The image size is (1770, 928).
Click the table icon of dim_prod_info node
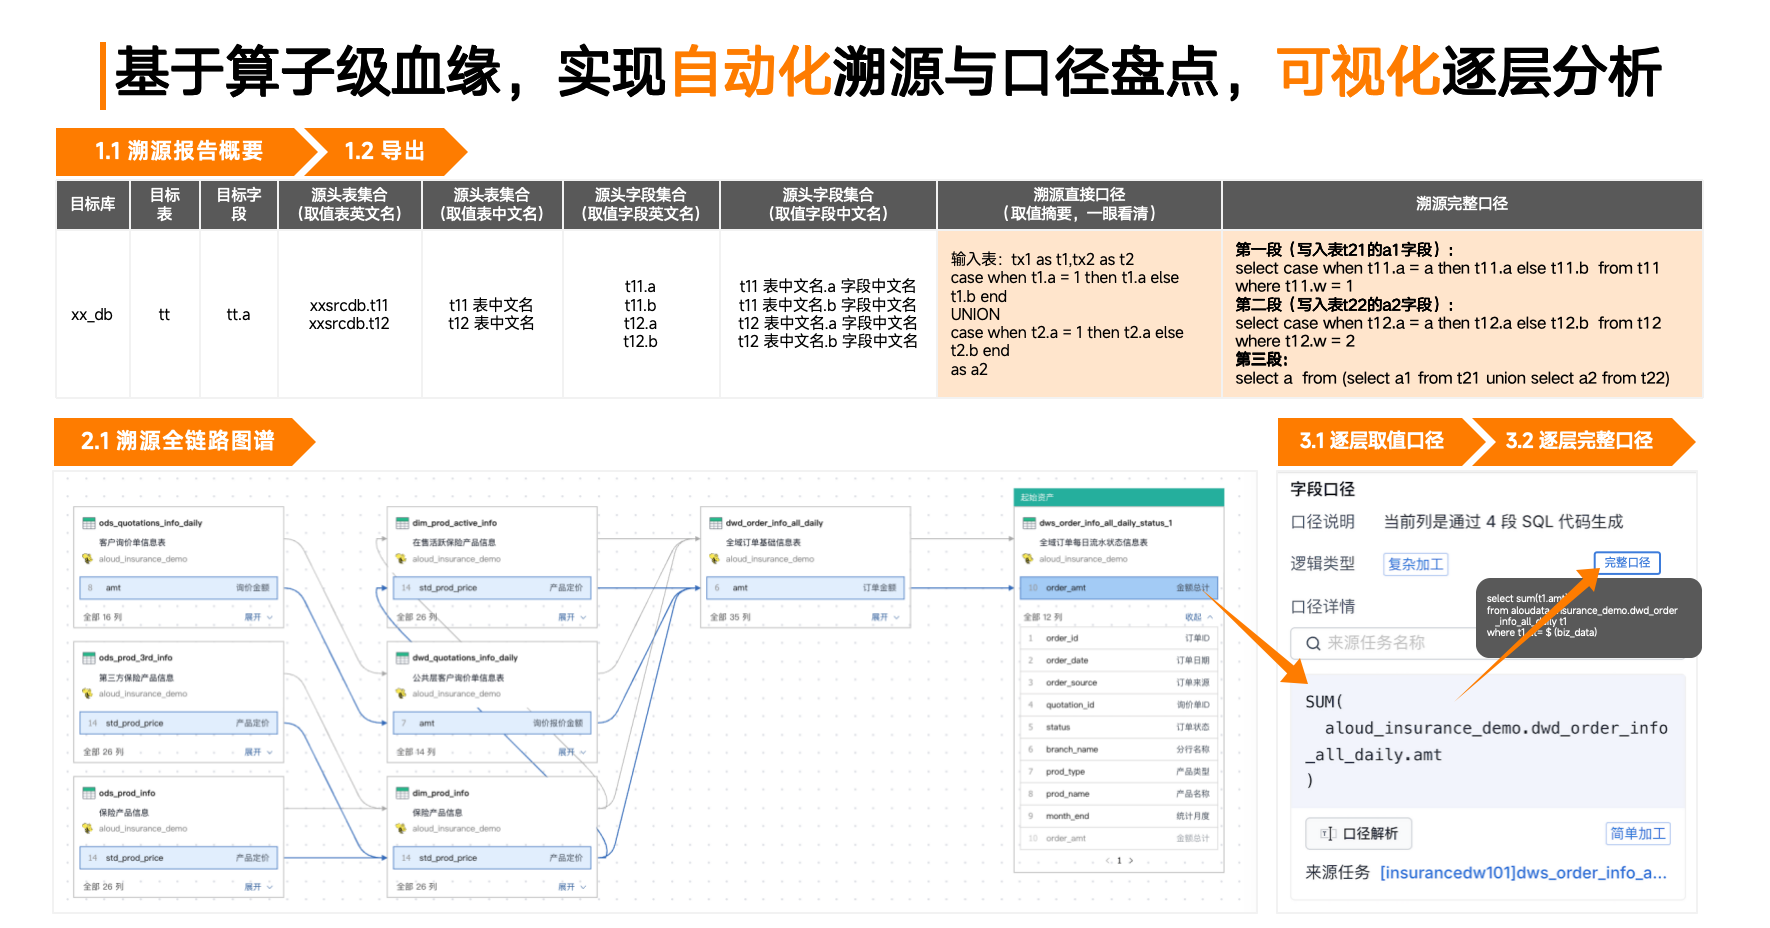tap(402, 793)
